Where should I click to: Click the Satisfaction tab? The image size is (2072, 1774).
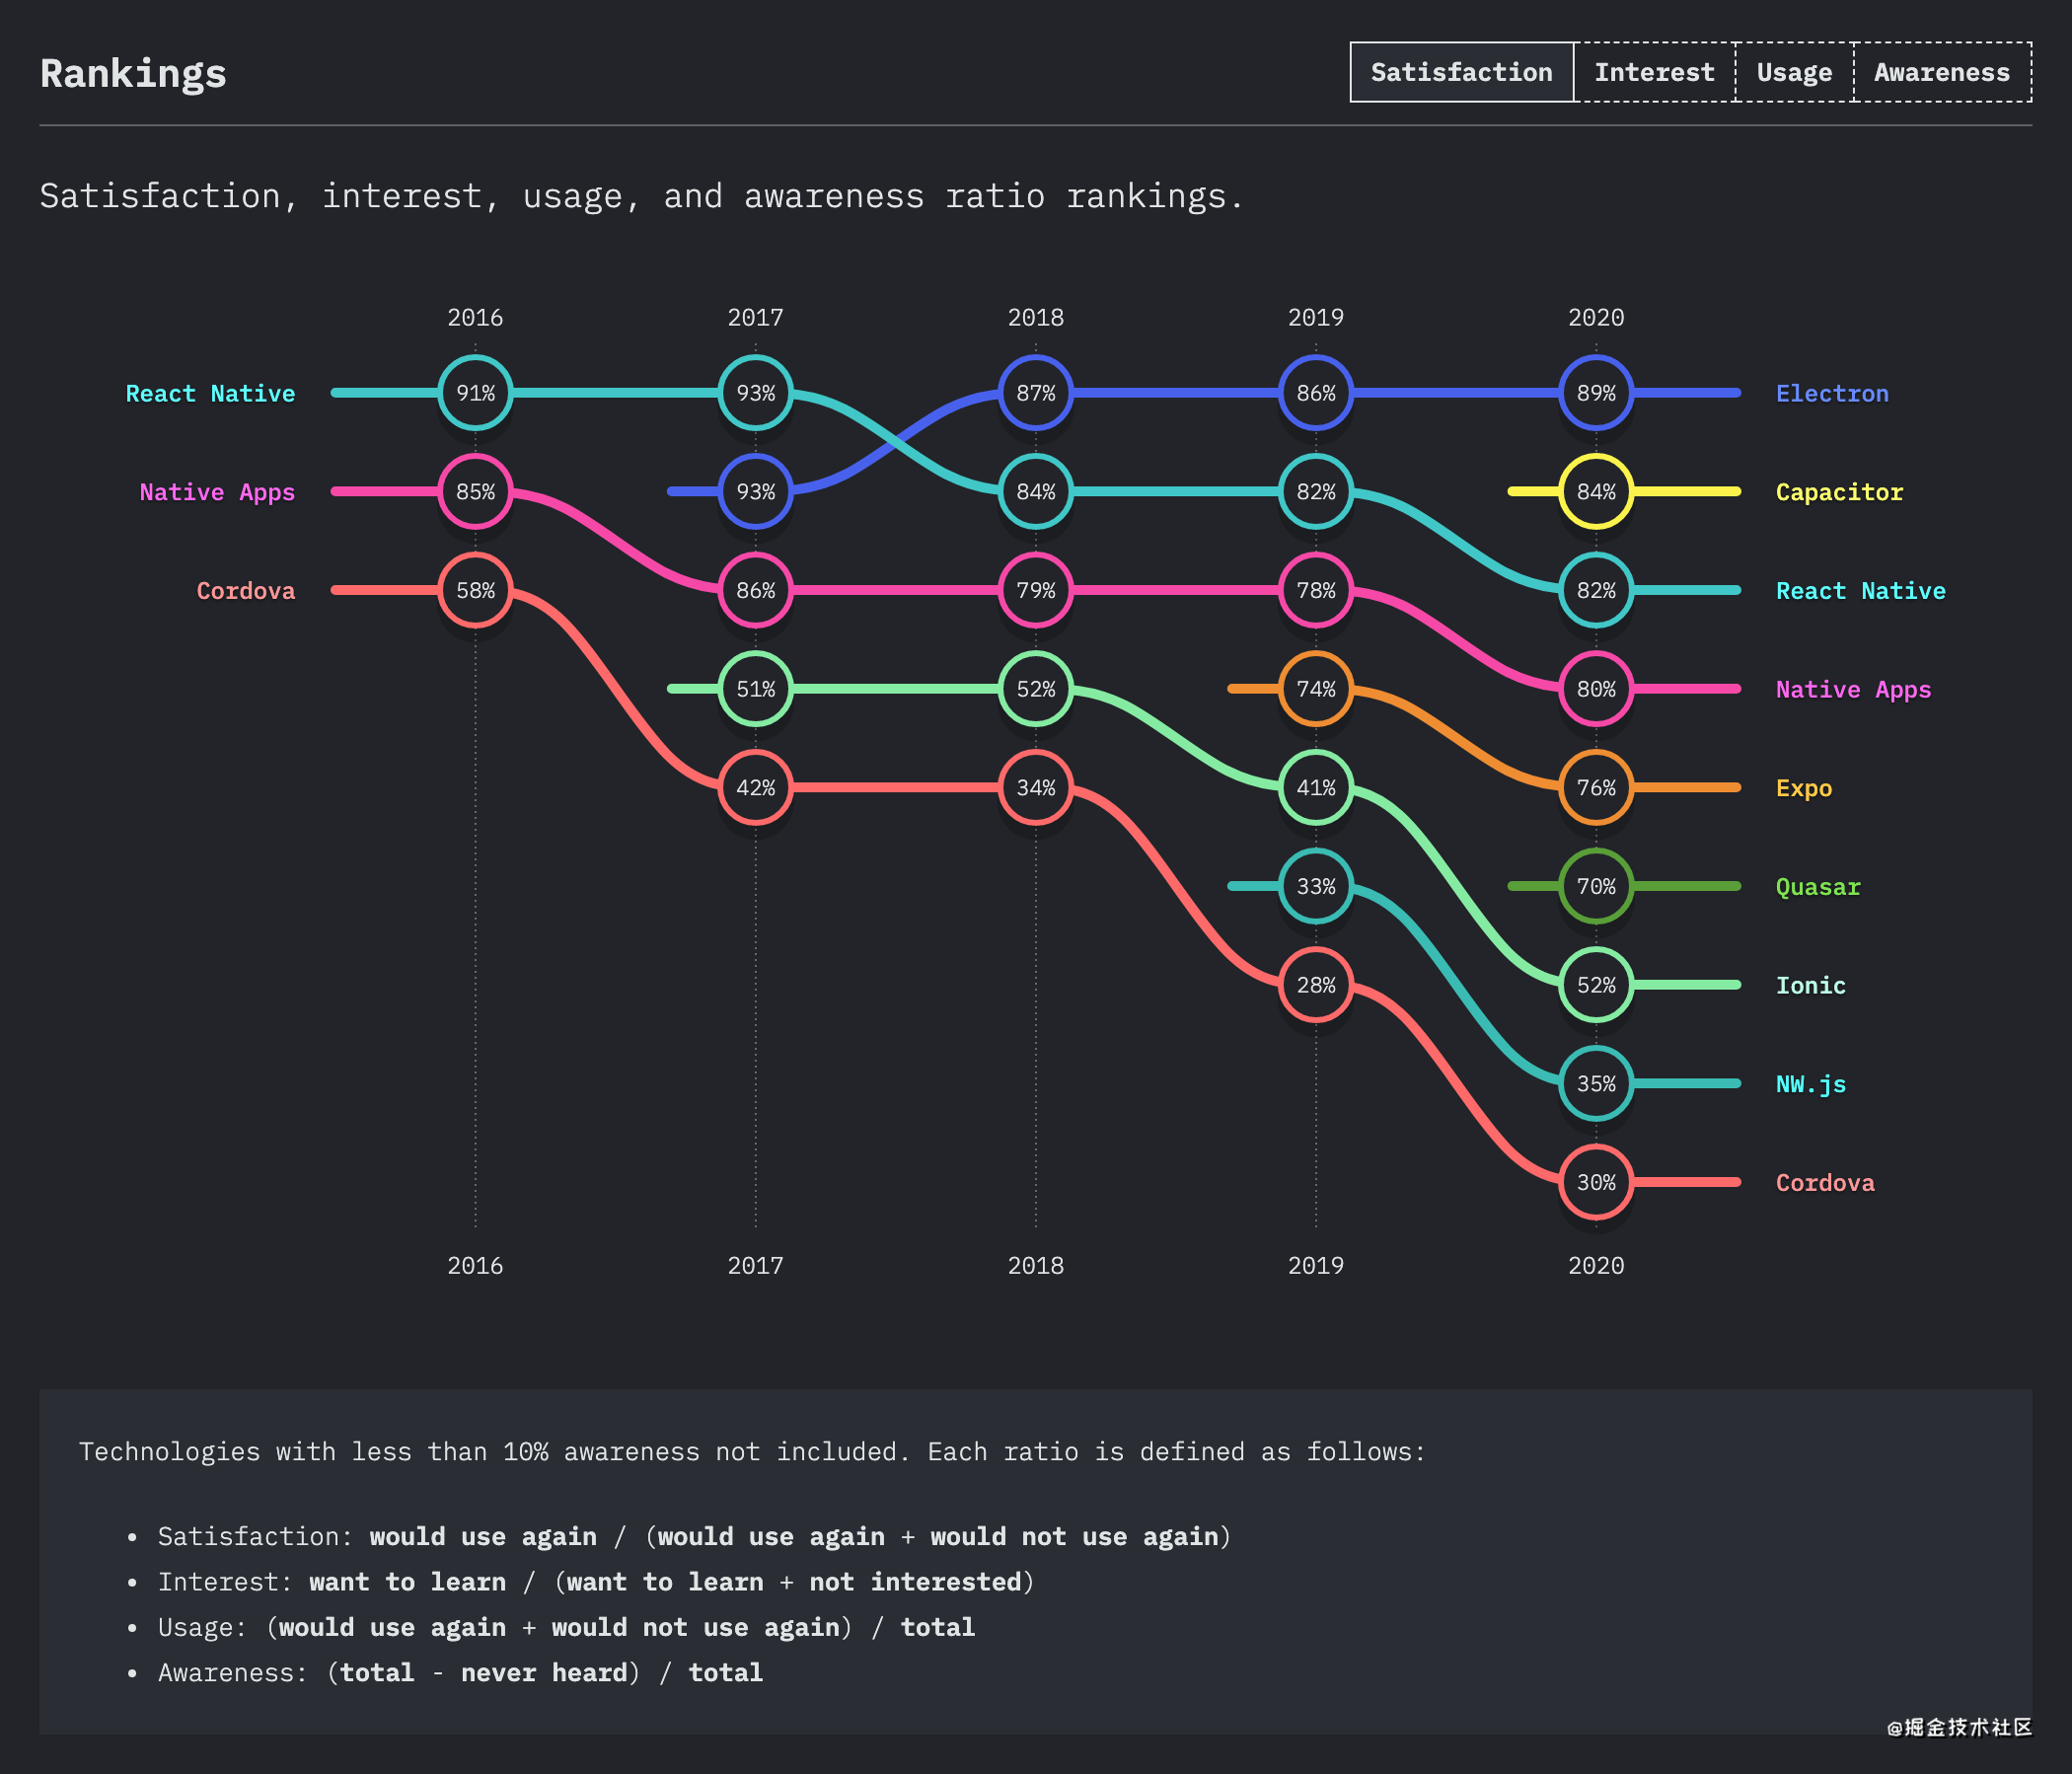[1461, 72]
